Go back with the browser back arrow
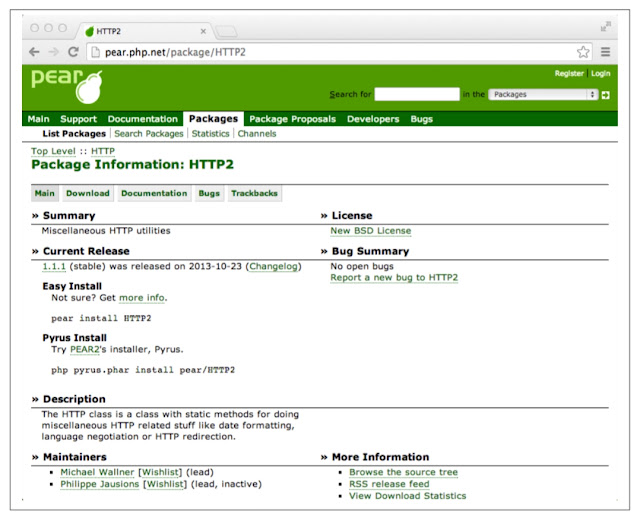This screenshot has width=640, height=517. point(34,52)
